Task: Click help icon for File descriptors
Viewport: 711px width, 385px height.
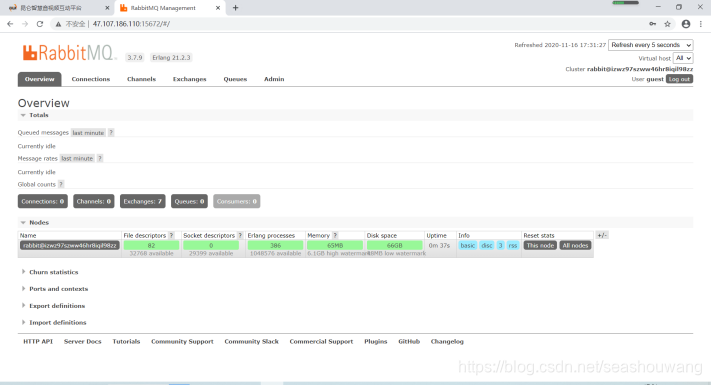Action: pyautogui.click(x=171, y=235)
